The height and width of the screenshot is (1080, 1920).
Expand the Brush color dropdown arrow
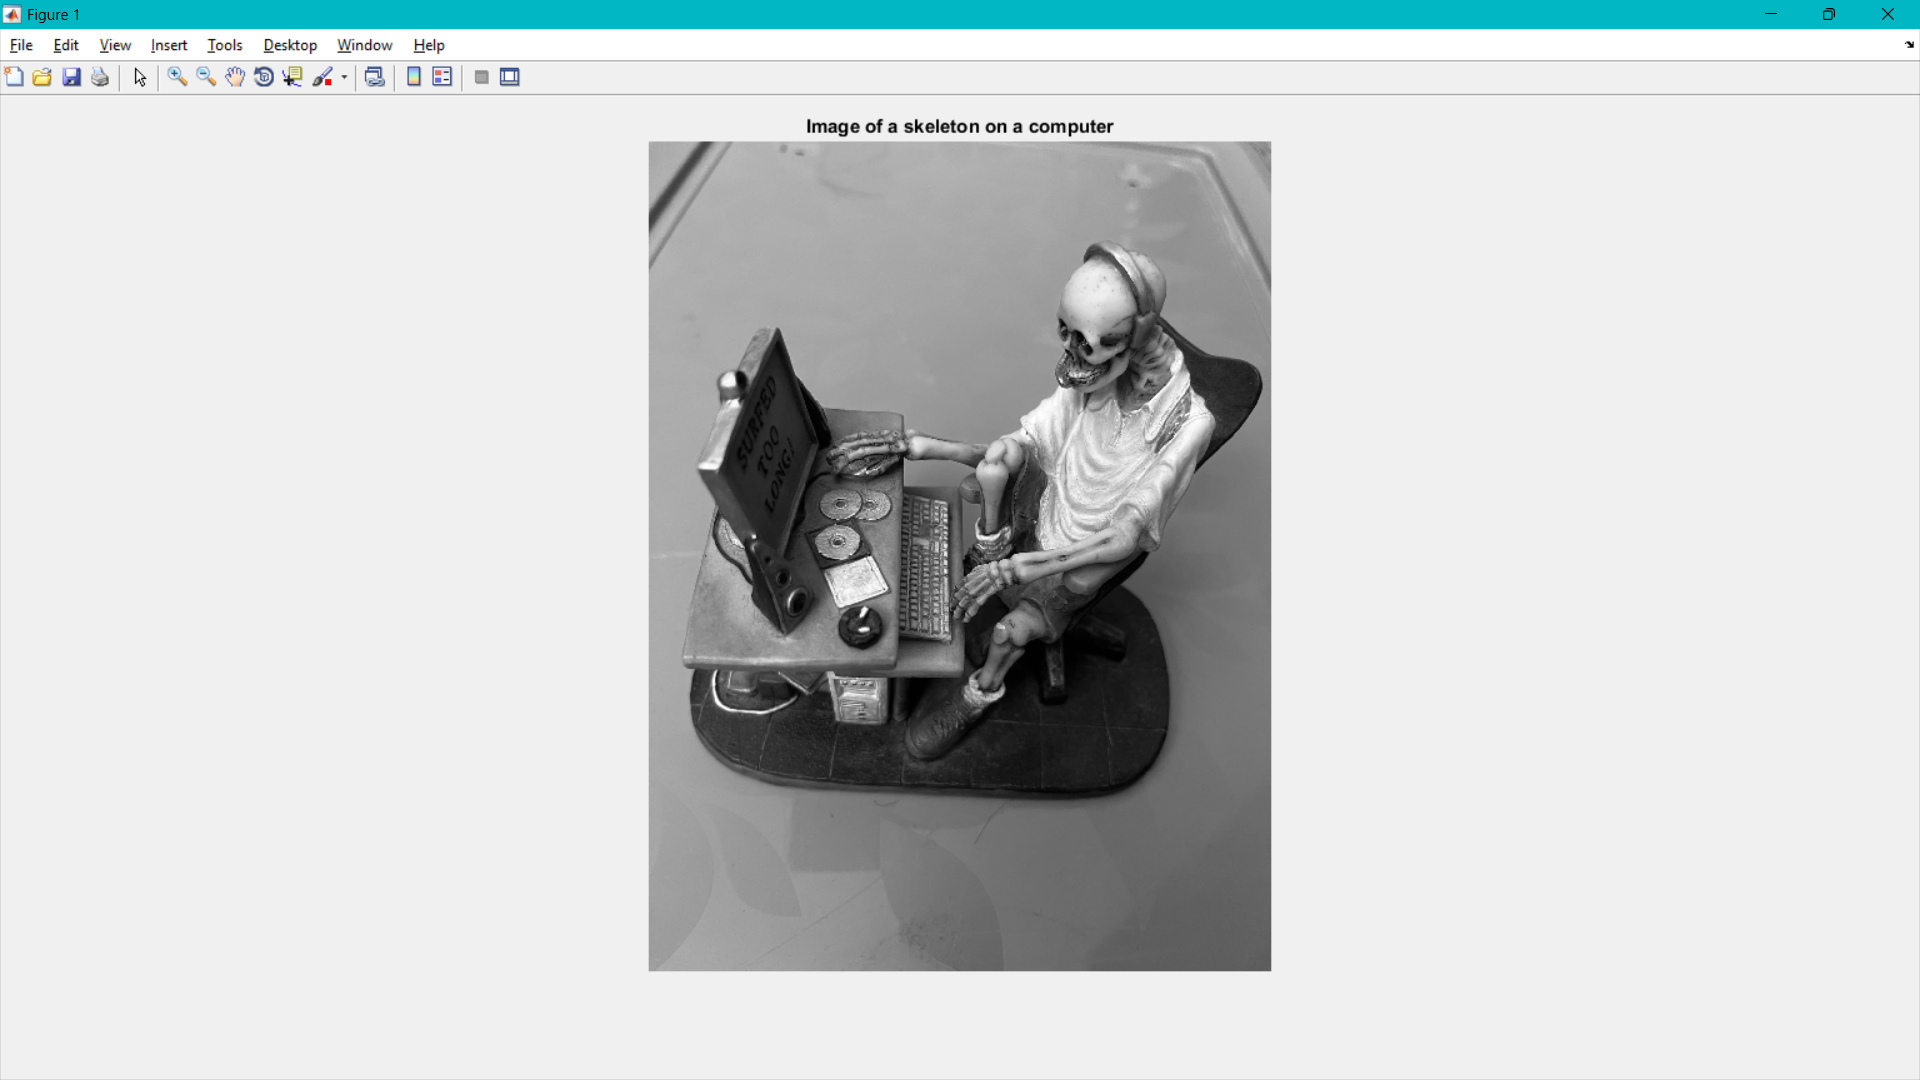[x=344, y=77]
